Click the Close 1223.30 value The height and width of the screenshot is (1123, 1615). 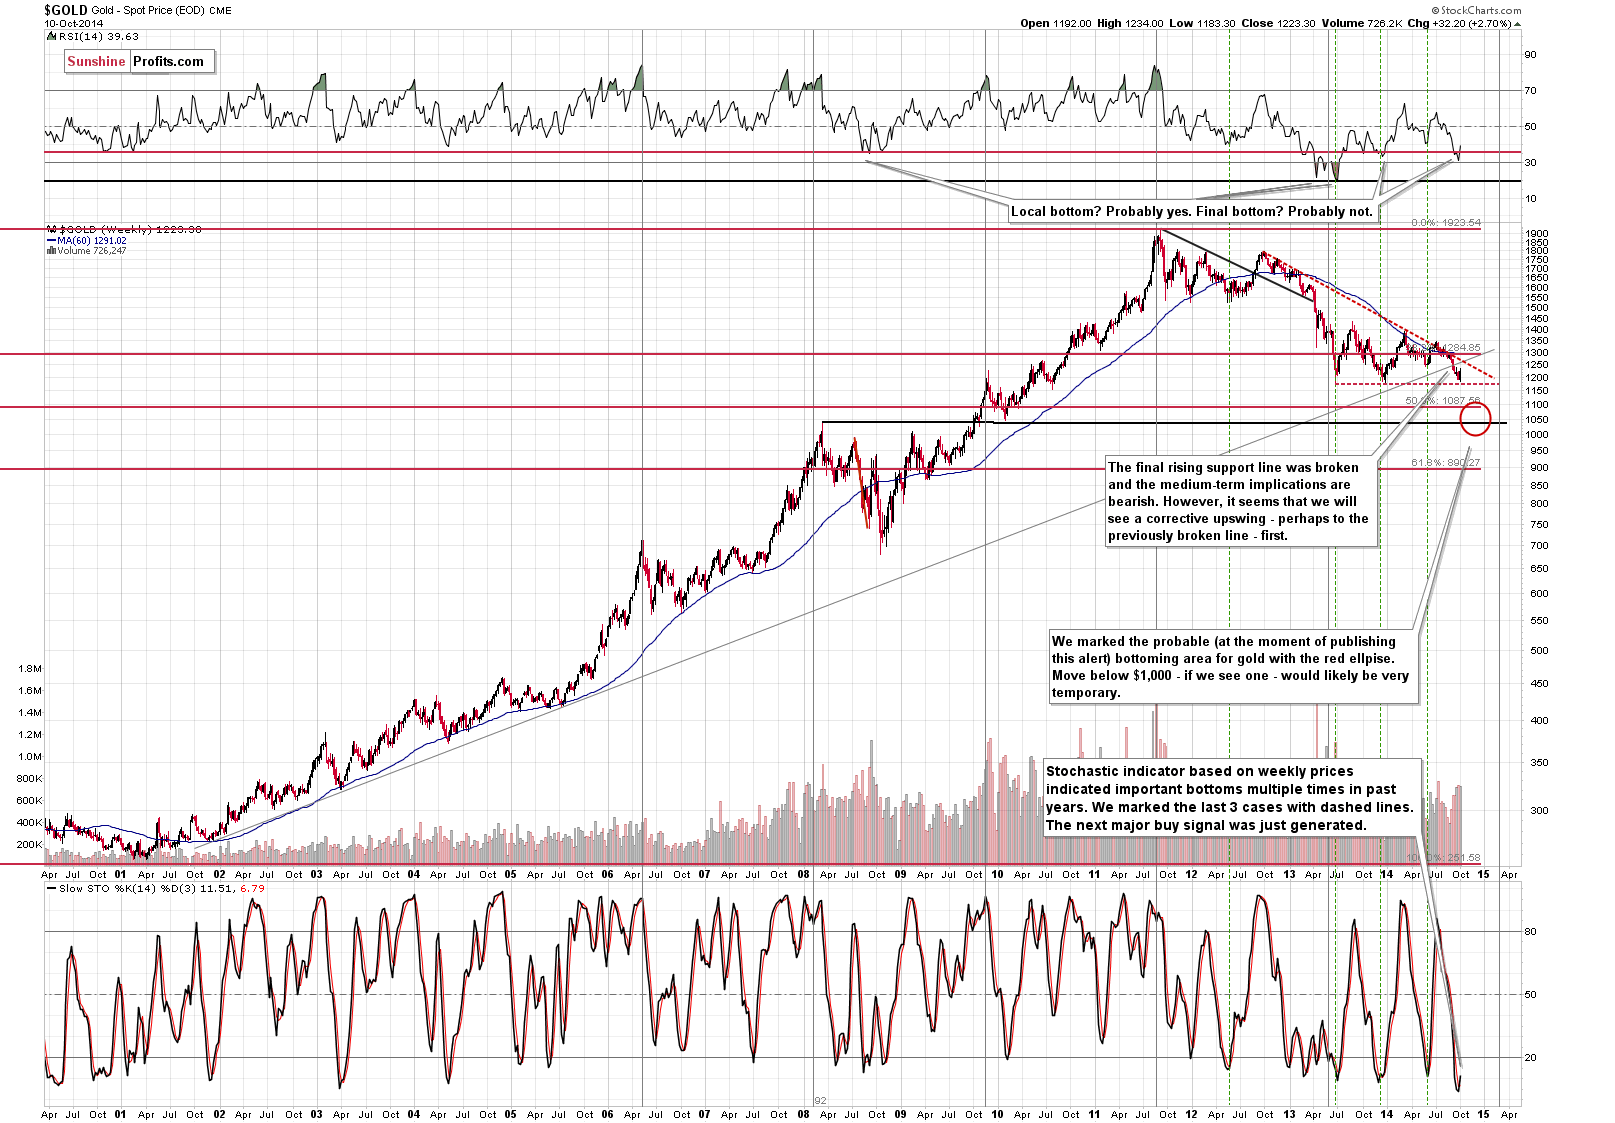point(1279,23)
